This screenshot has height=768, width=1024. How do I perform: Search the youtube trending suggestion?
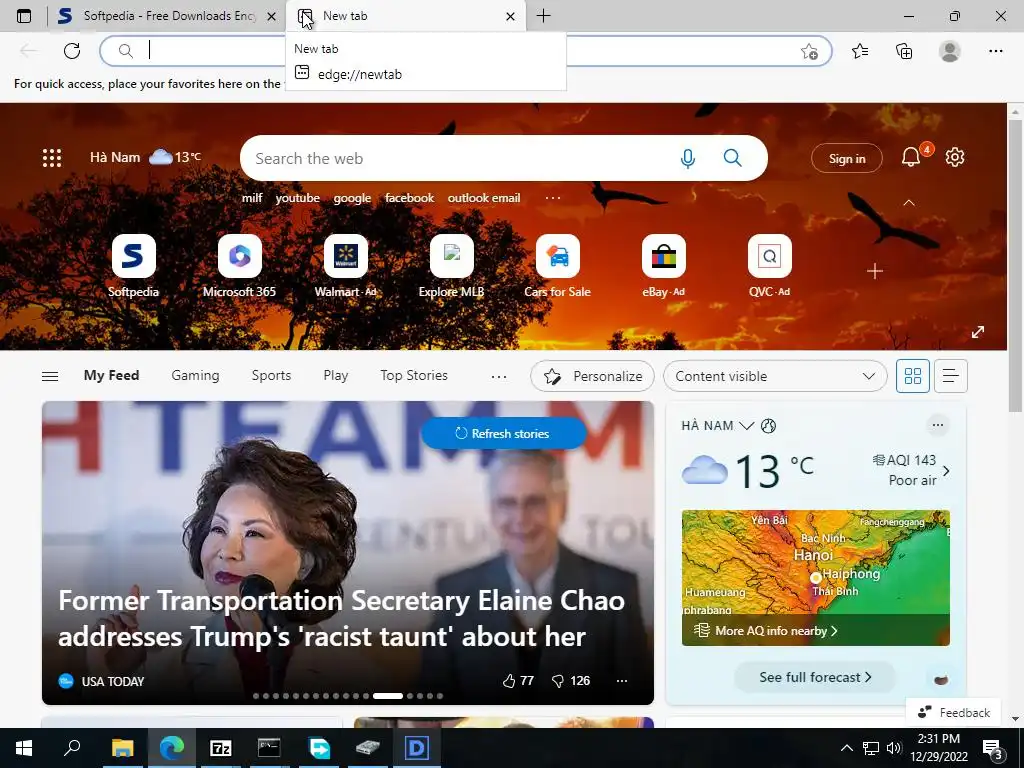(x=298, y=198)
